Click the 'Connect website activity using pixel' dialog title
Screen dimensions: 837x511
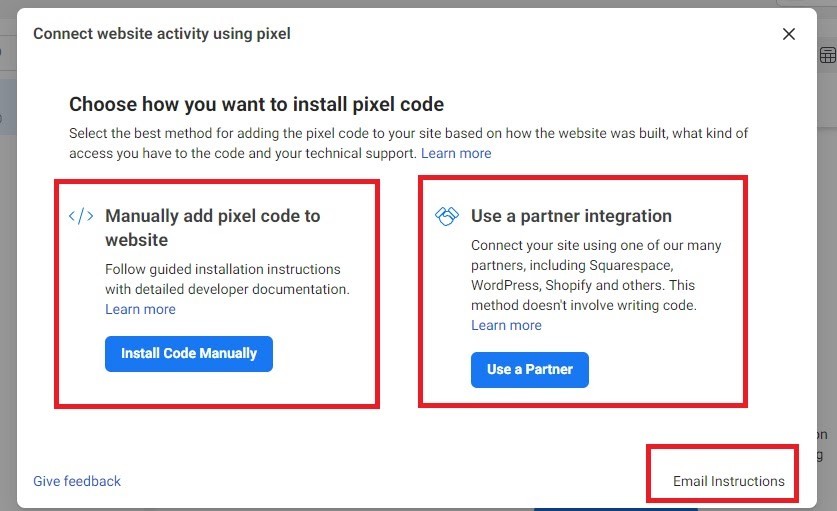[162, 34]
